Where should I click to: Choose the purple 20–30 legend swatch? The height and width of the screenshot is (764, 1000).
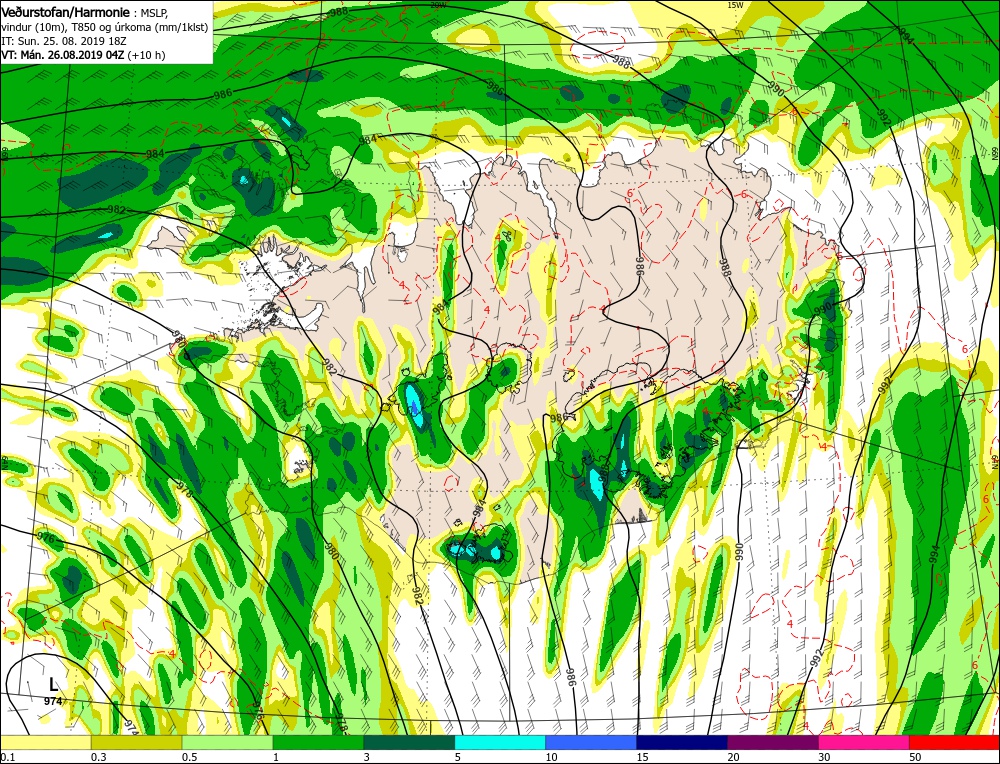tap(773, 742)
